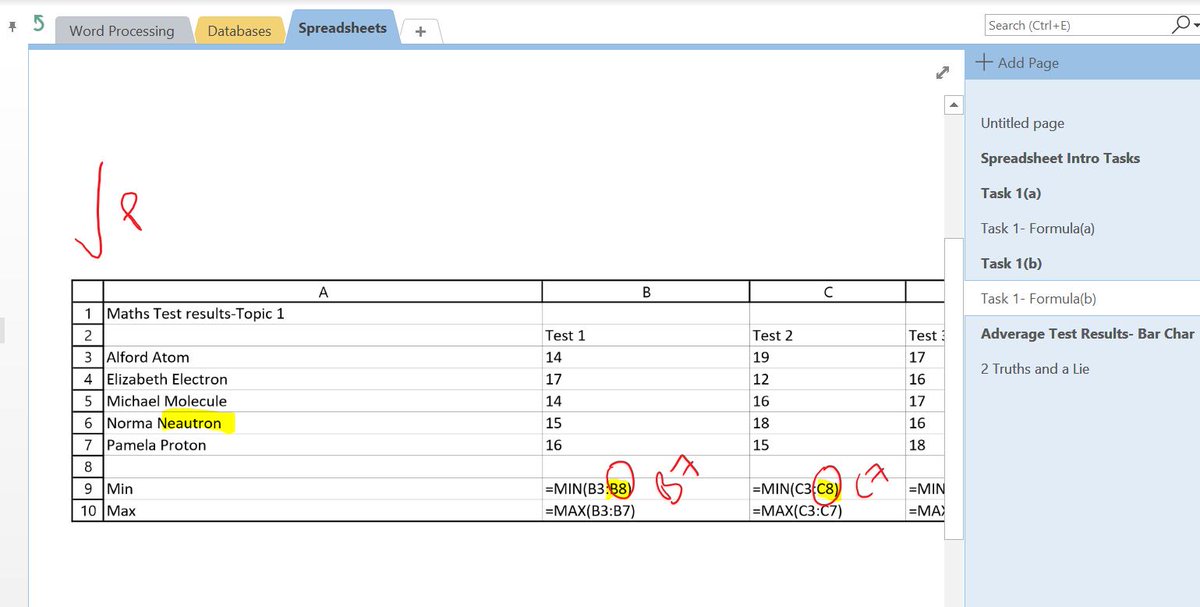Click the highlighted 'Norma Neautron' cell

click(322, 423)
